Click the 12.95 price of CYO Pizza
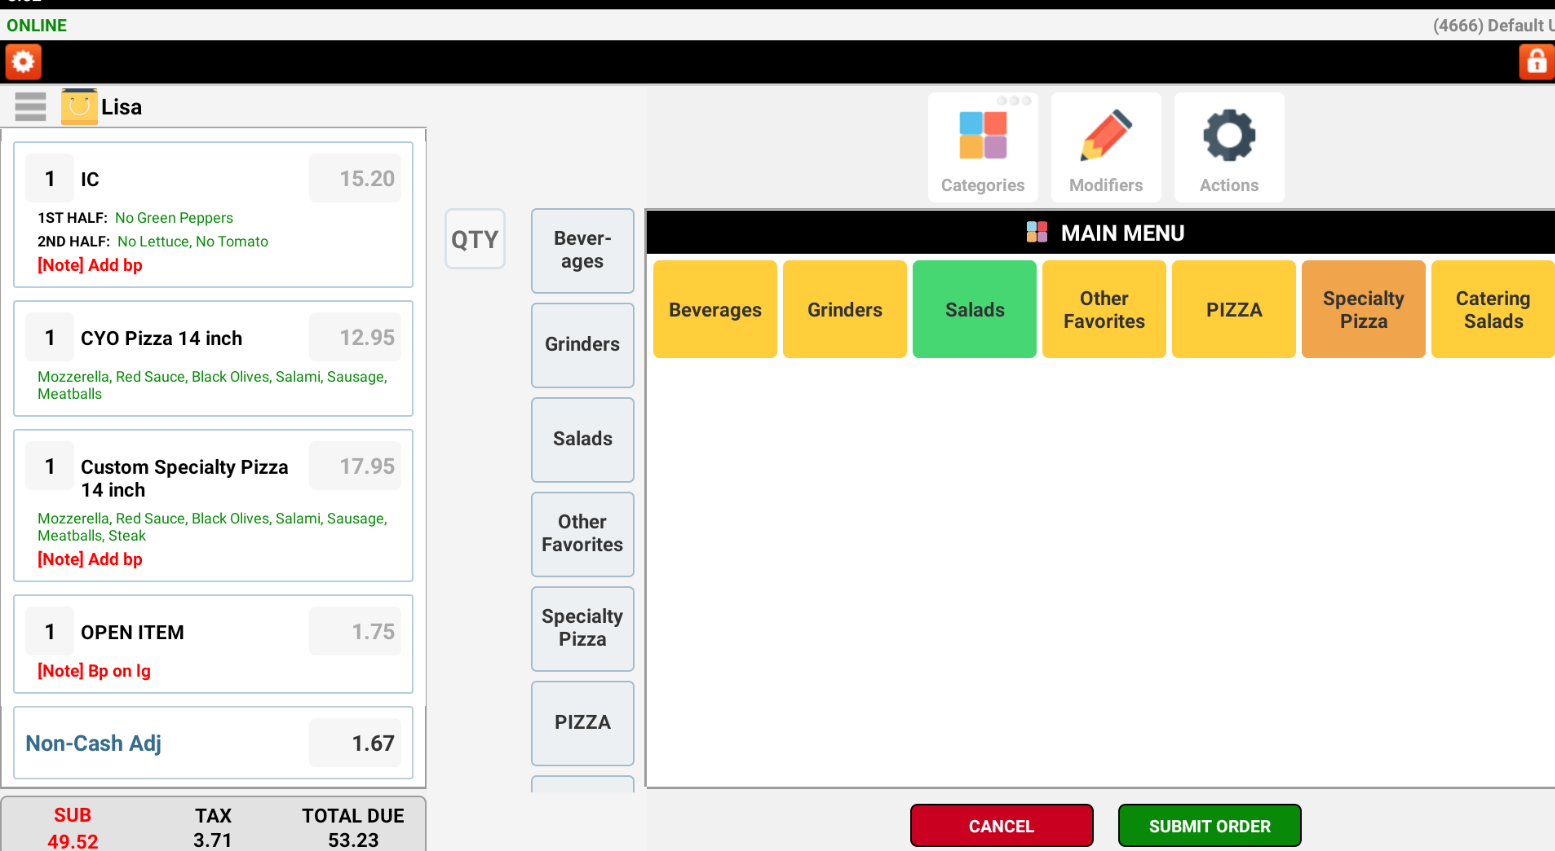 (355, 338)
